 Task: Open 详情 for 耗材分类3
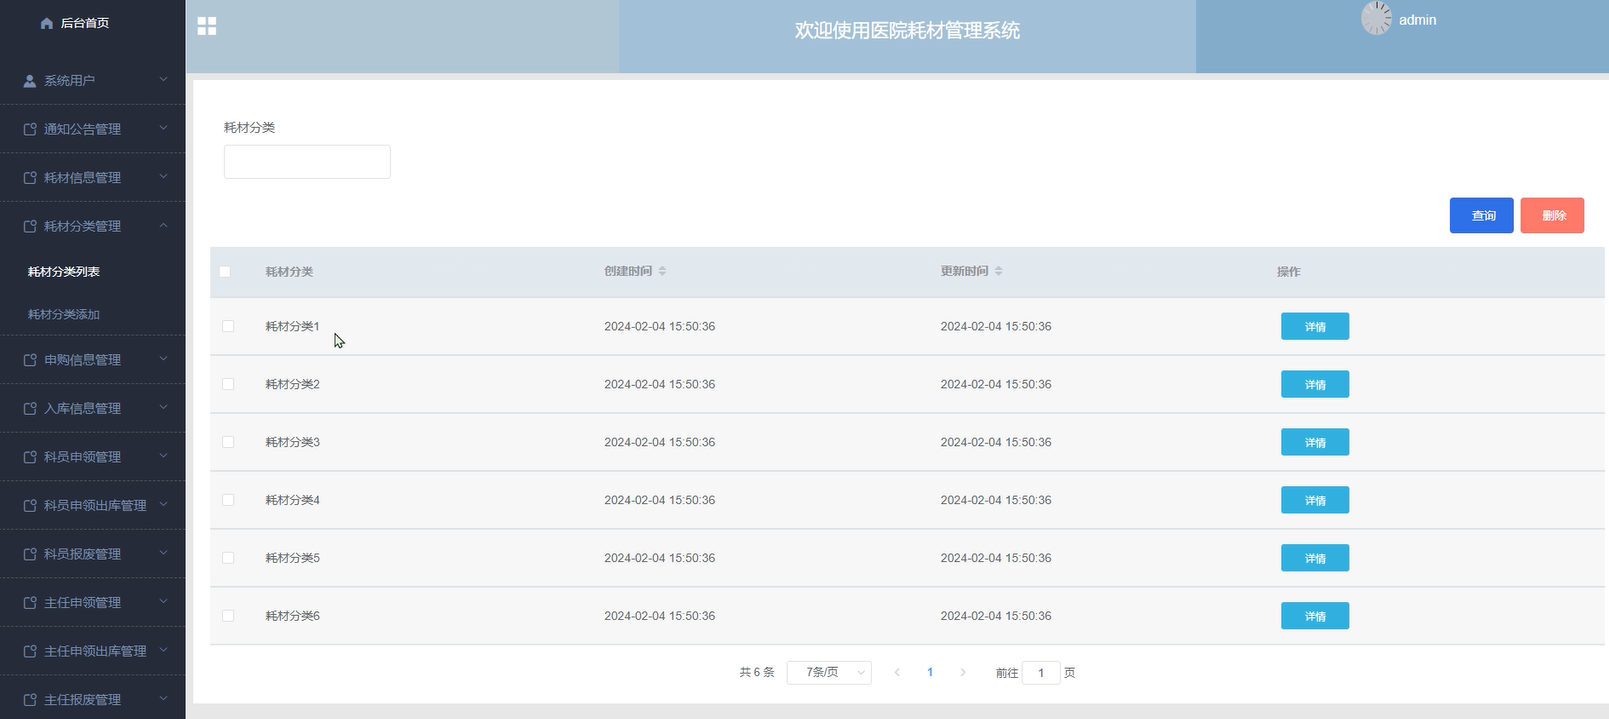(1315, 443)
